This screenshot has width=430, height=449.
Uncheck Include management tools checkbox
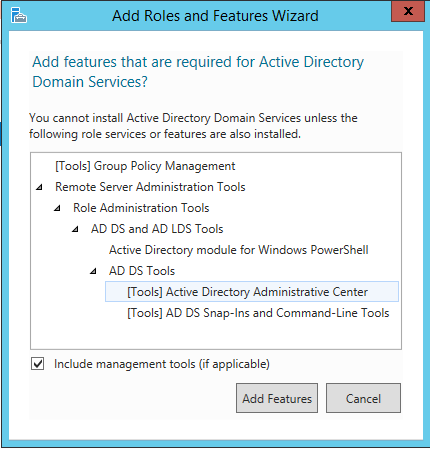tap(38, 364)
